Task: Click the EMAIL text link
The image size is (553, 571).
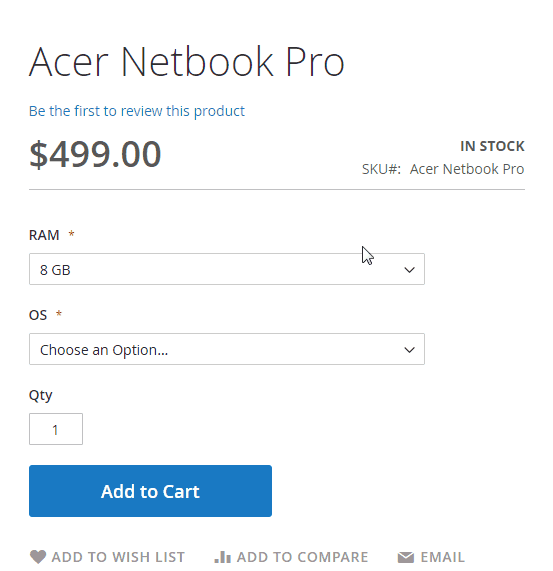Action: pos(442,557)
